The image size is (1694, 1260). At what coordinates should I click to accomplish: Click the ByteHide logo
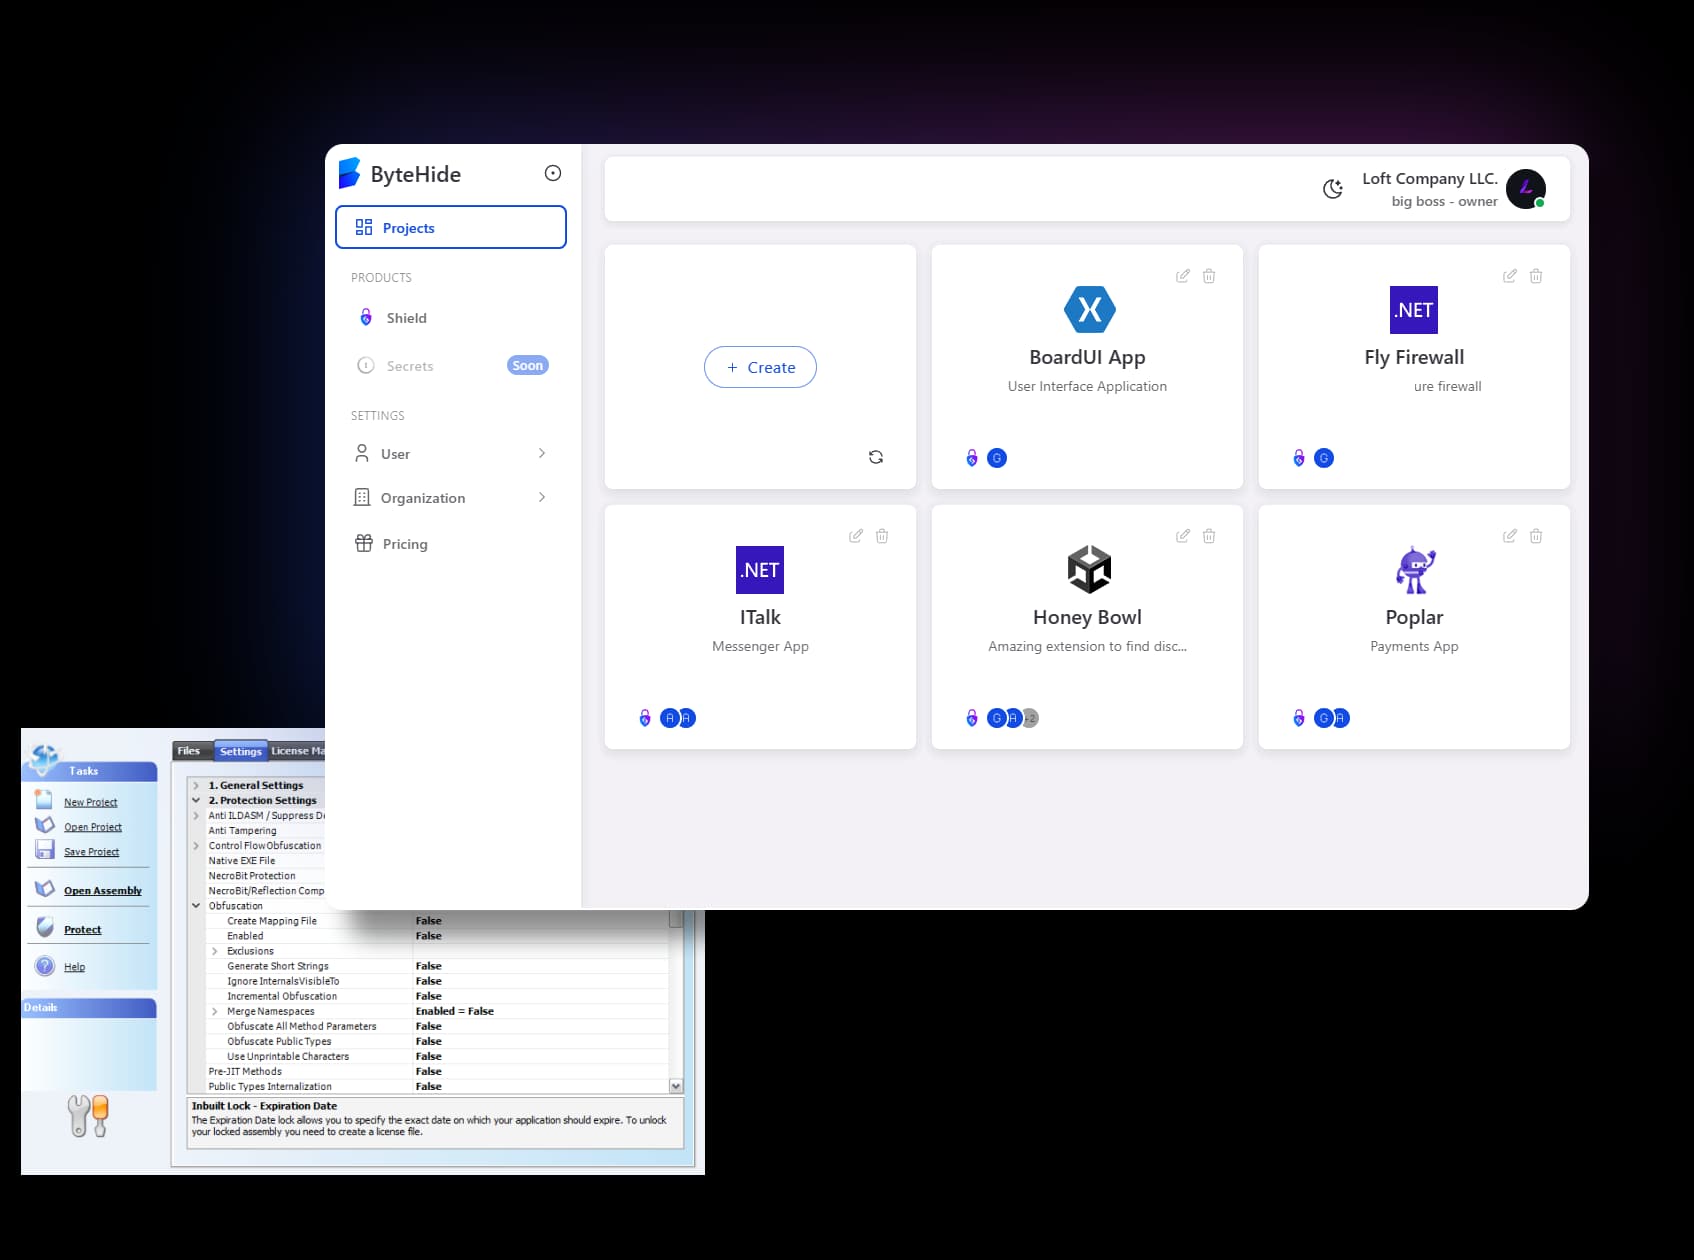tap(399, 174)
